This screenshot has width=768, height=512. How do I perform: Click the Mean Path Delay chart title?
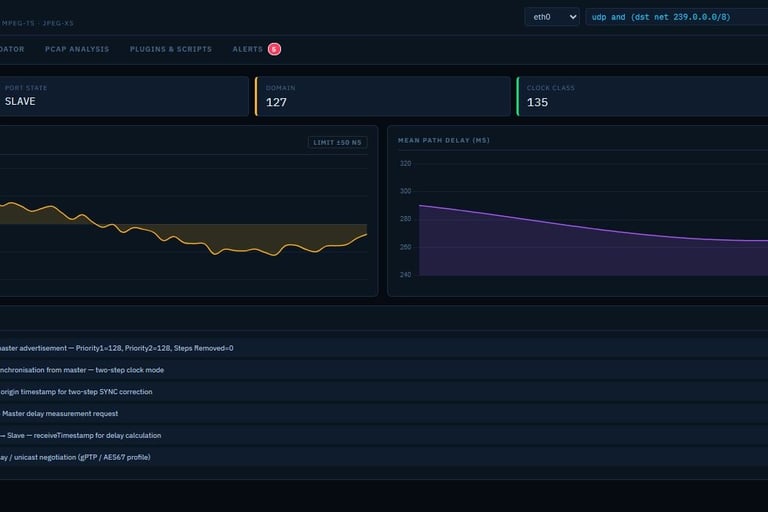coord(444,140)
